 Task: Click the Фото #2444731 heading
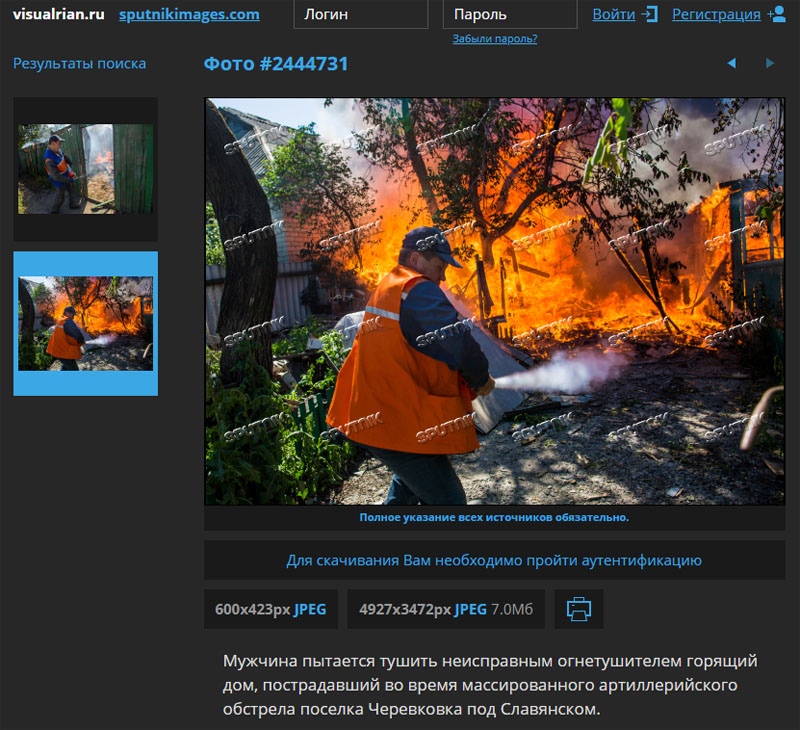(276, 64)
